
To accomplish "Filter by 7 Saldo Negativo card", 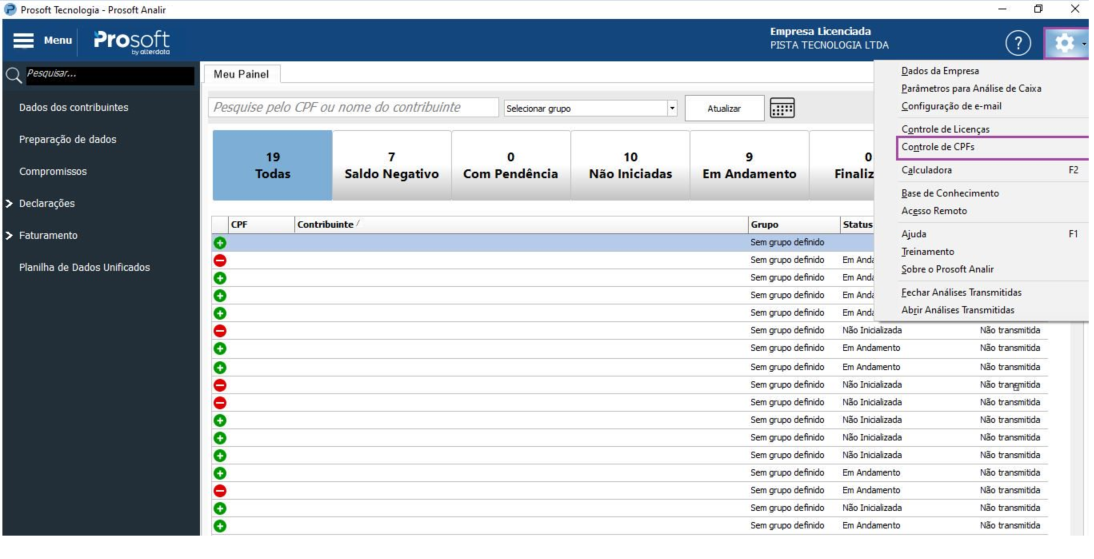I will coord(391,165).
